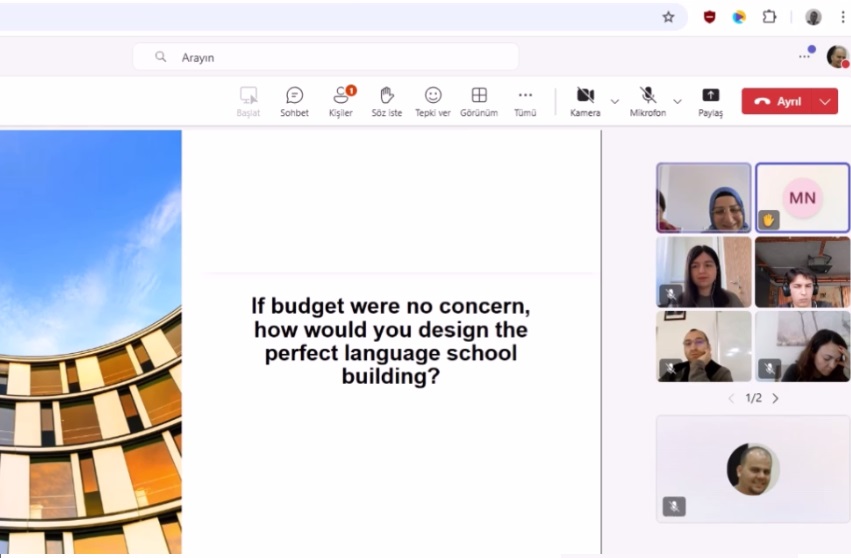Expand the Kamera options chevron

614,102
